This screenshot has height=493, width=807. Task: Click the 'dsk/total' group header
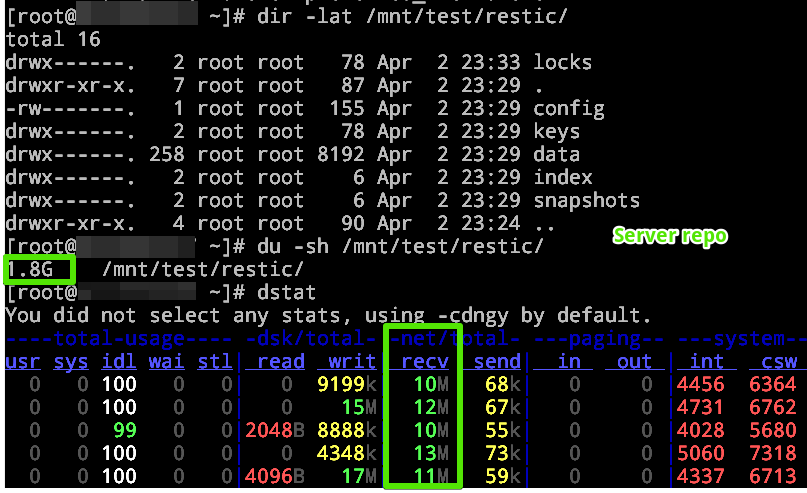(x=312, y=339)
